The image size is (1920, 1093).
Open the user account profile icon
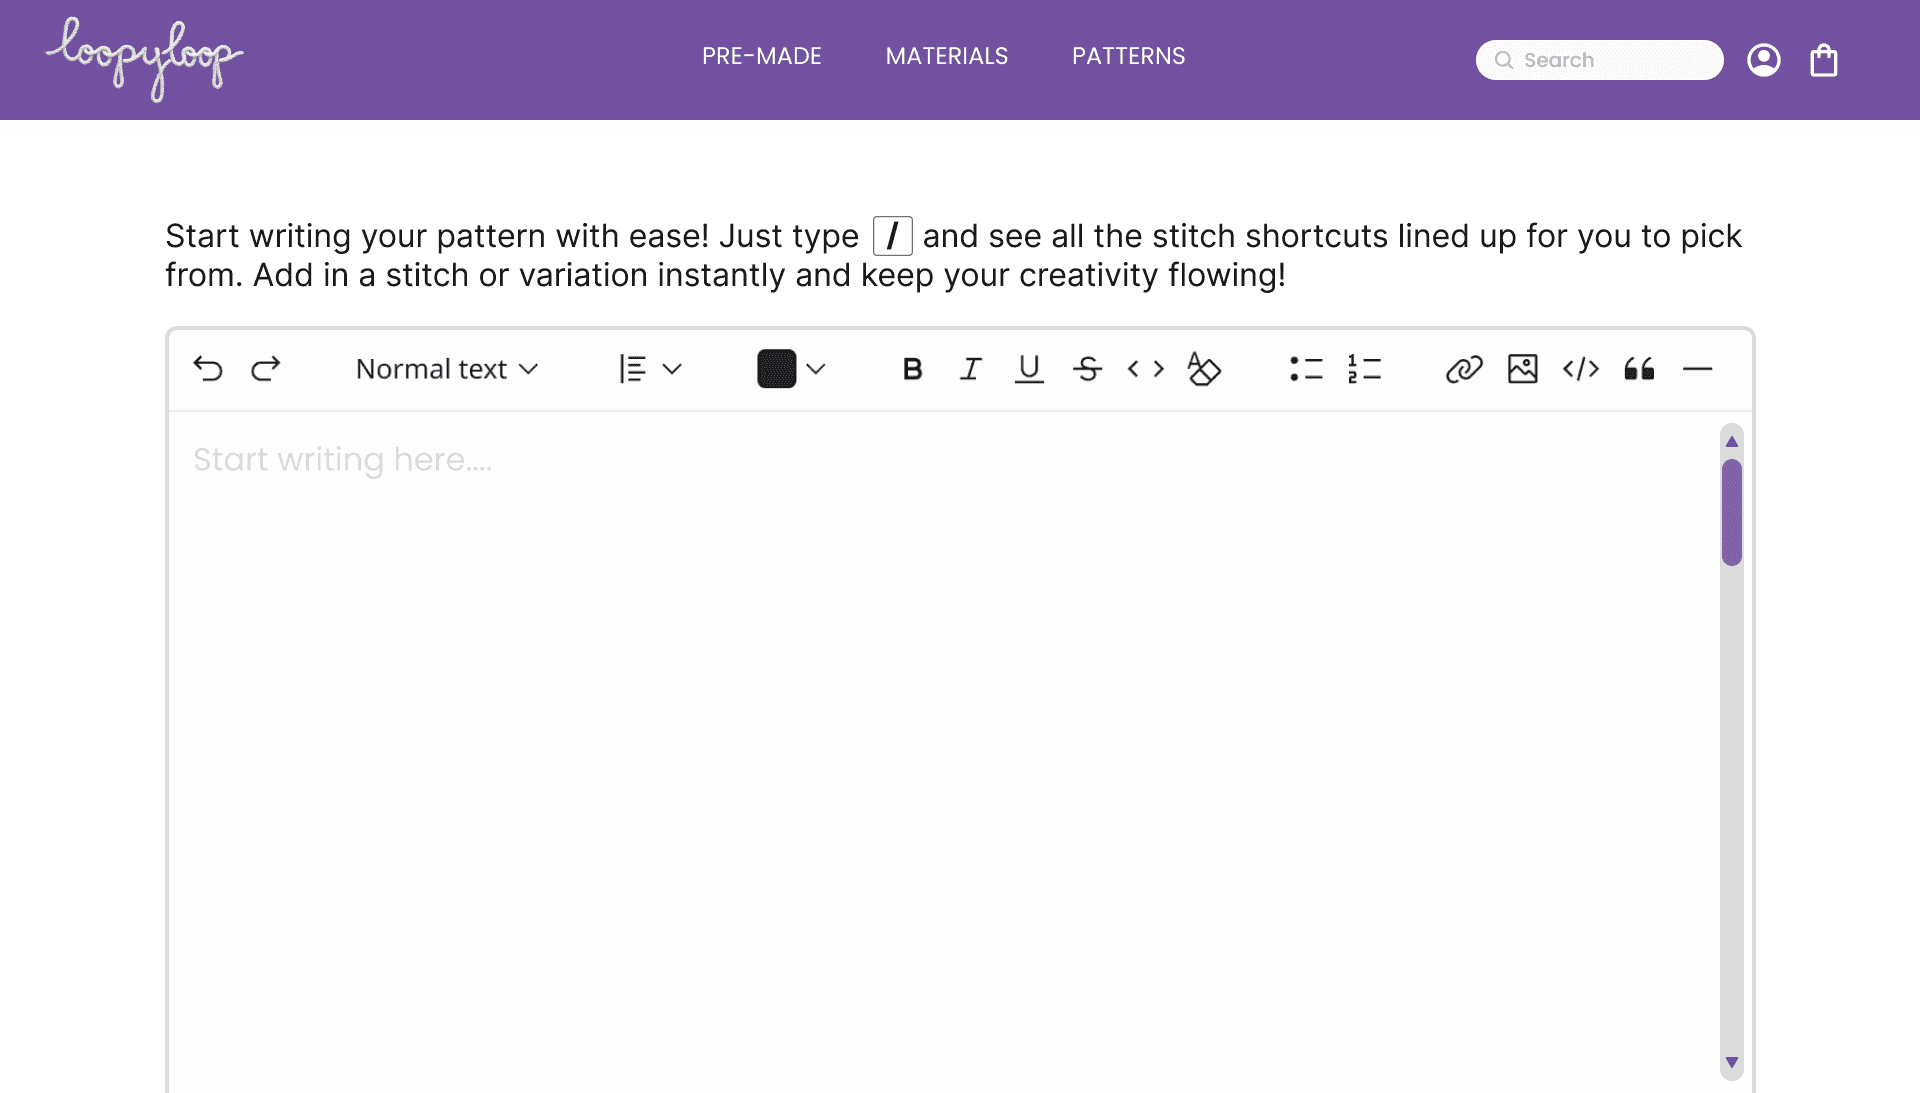pyautogui.click(x=1763, y=60)
